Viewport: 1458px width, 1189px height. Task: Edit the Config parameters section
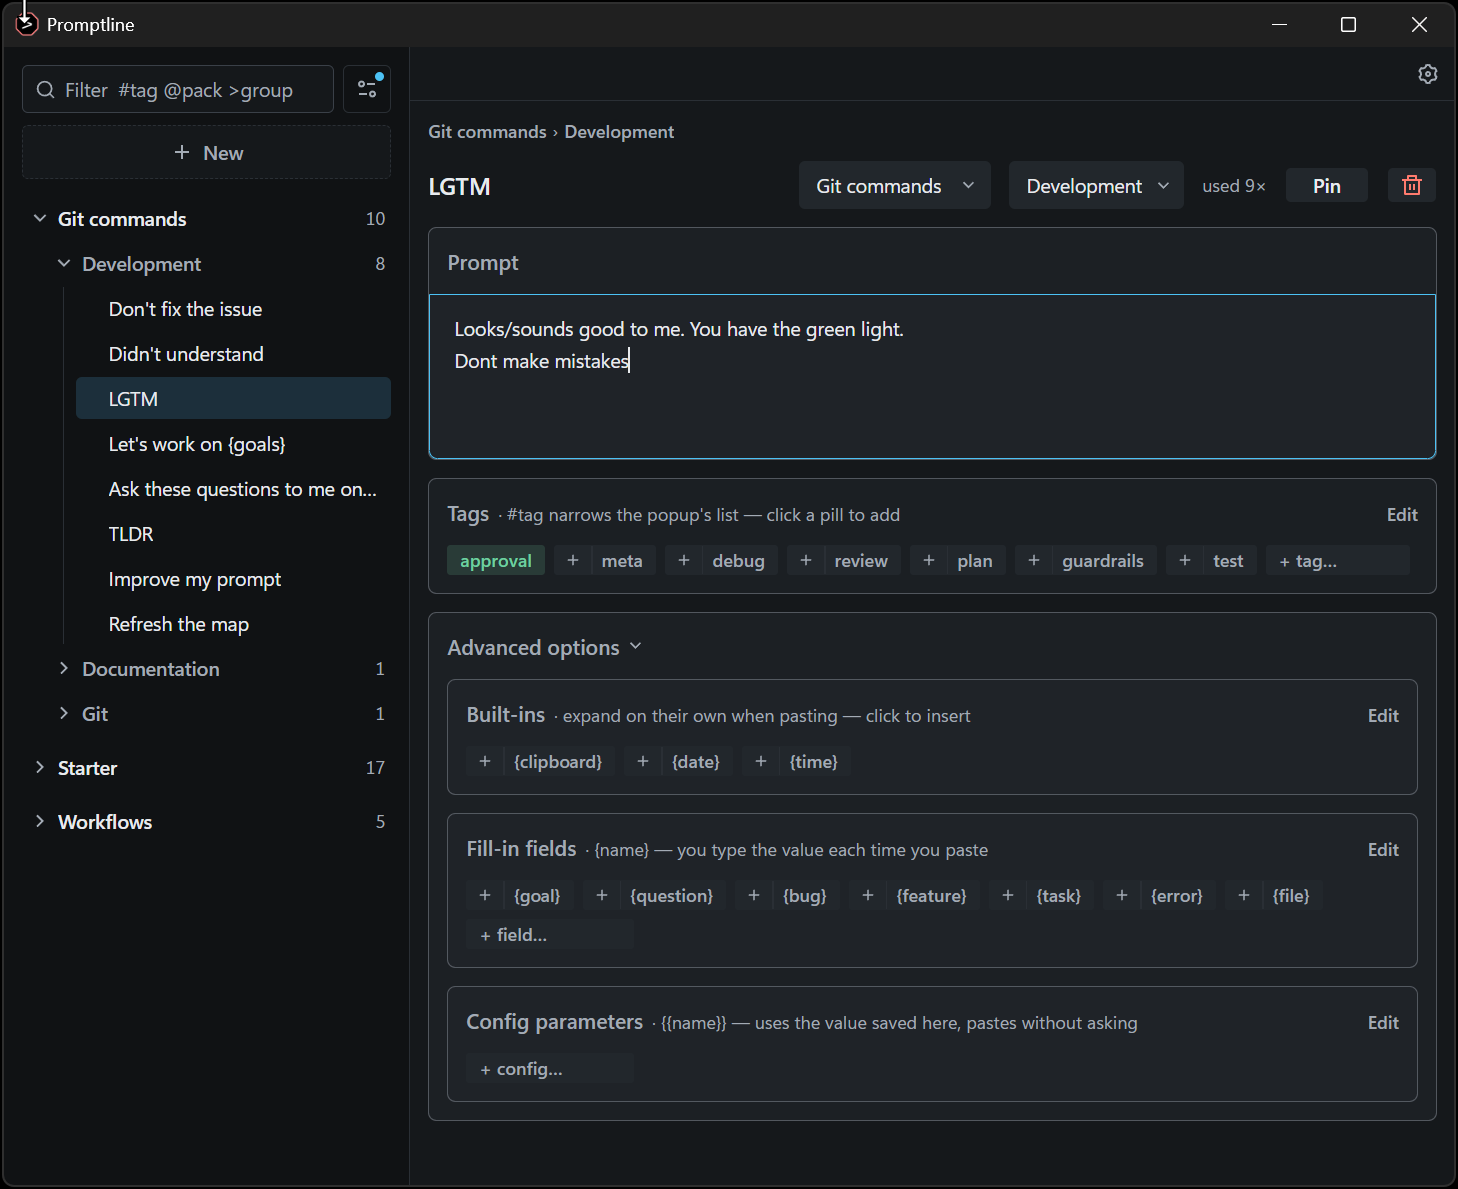1383,1022
